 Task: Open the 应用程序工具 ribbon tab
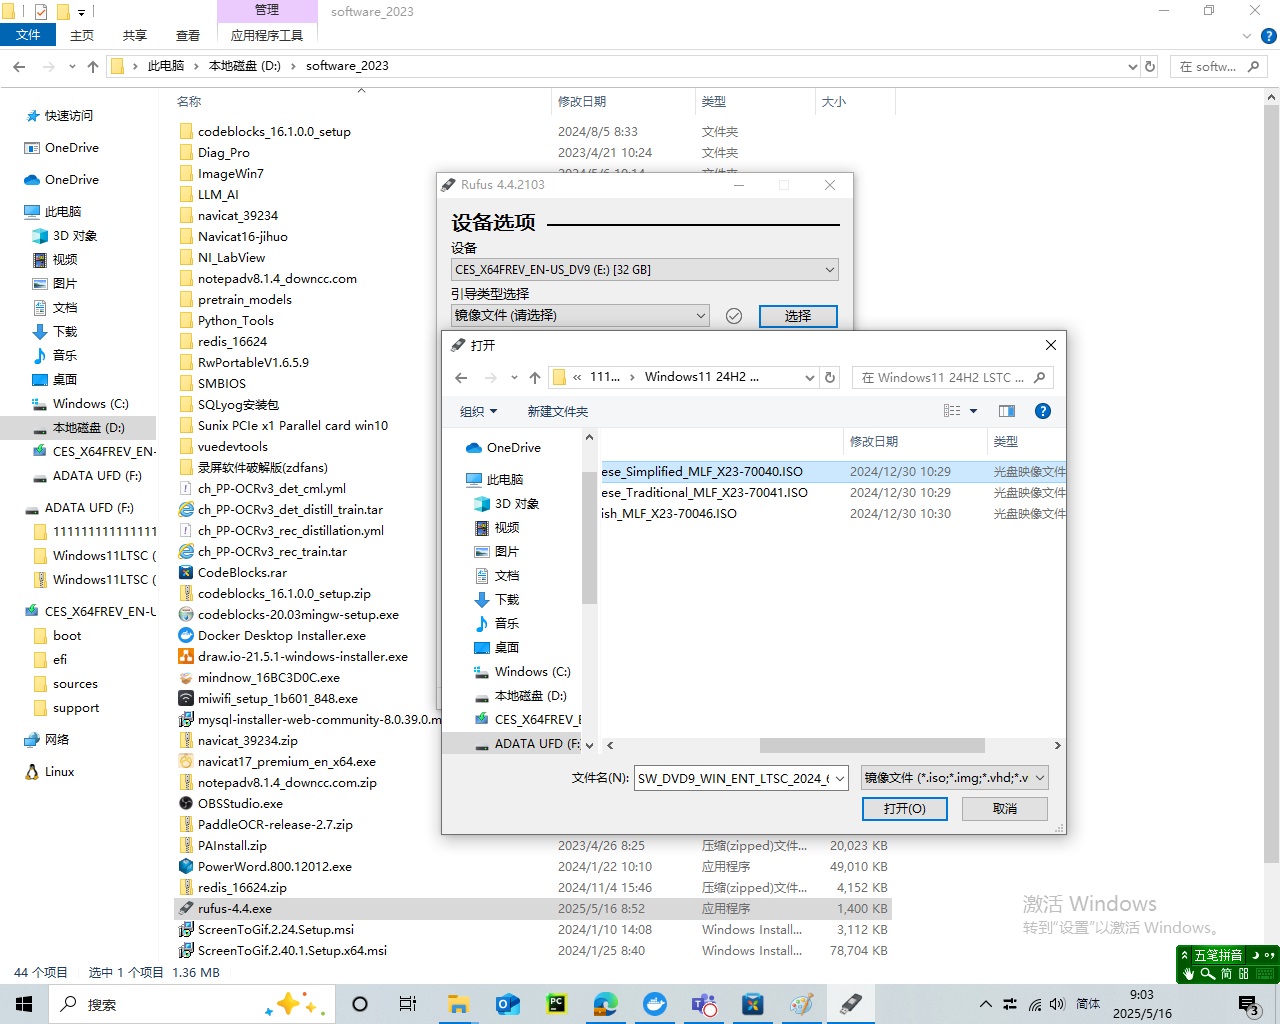(x=267, y=35)
